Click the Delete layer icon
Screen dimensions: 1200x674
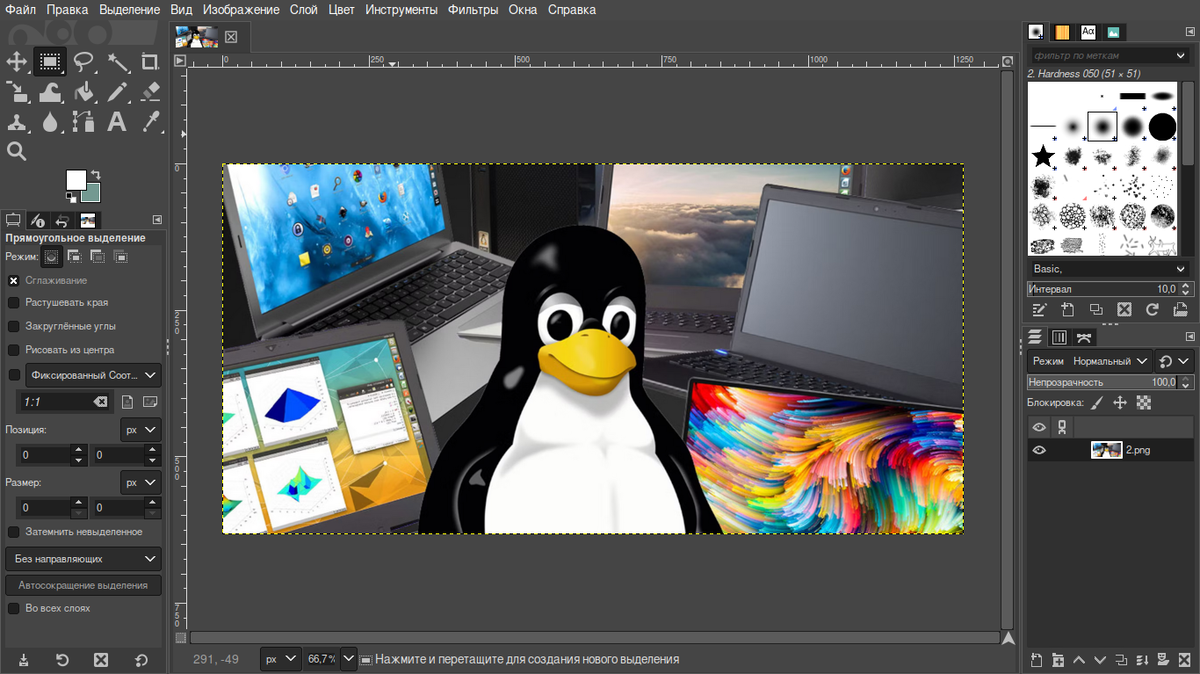pyautogui.click(x=1184, y=660)
